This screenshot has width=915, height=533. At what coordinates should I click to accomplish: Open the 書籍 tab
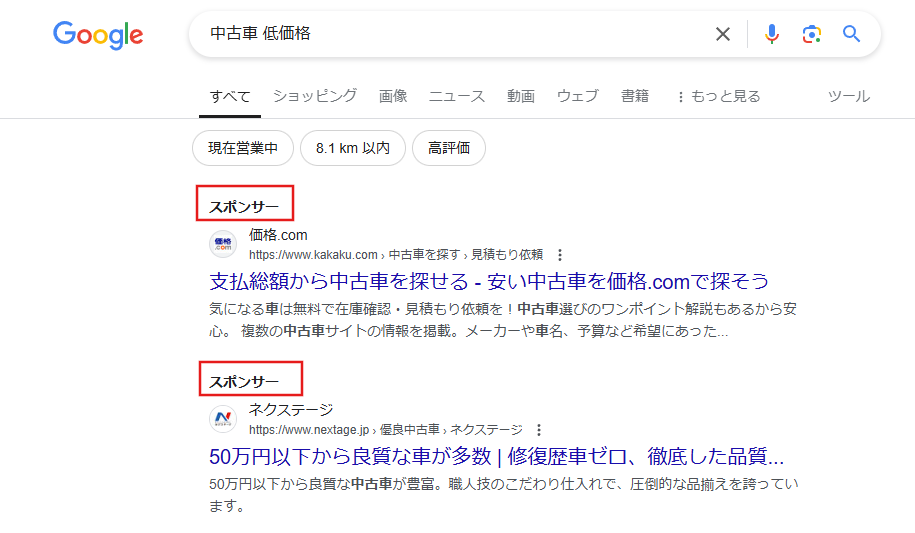(x=634, y=96)
